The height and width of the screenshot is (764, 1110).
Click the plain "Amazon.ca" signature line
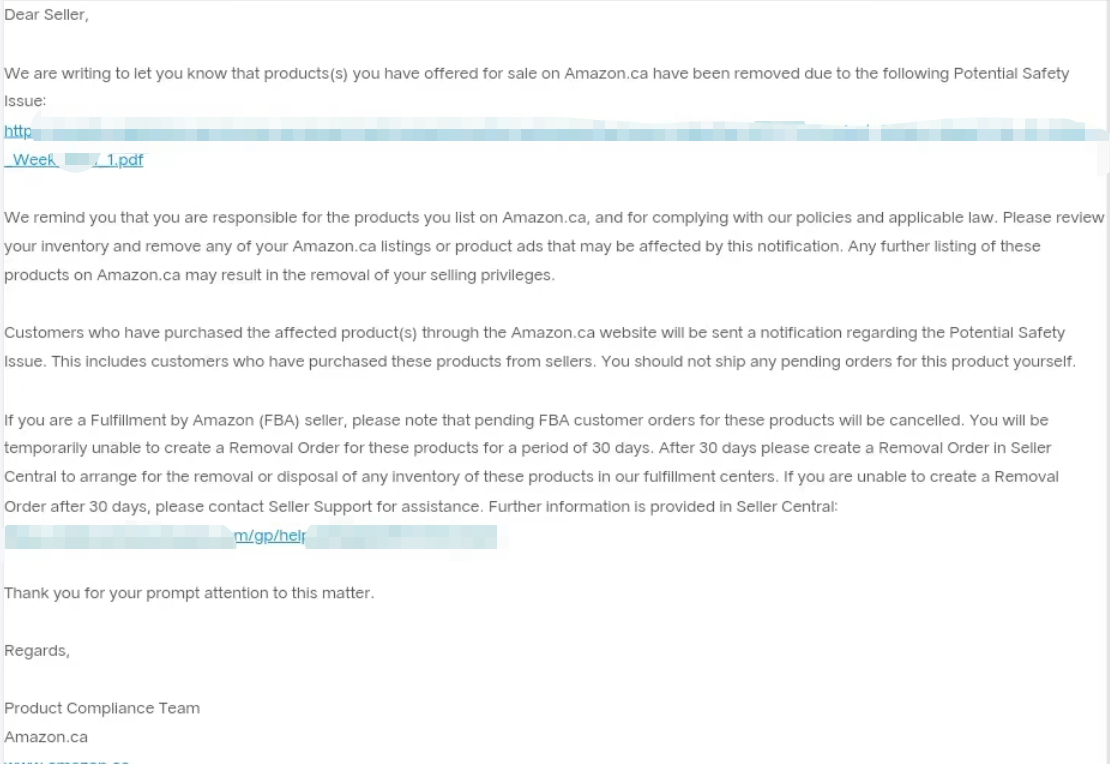46,737
